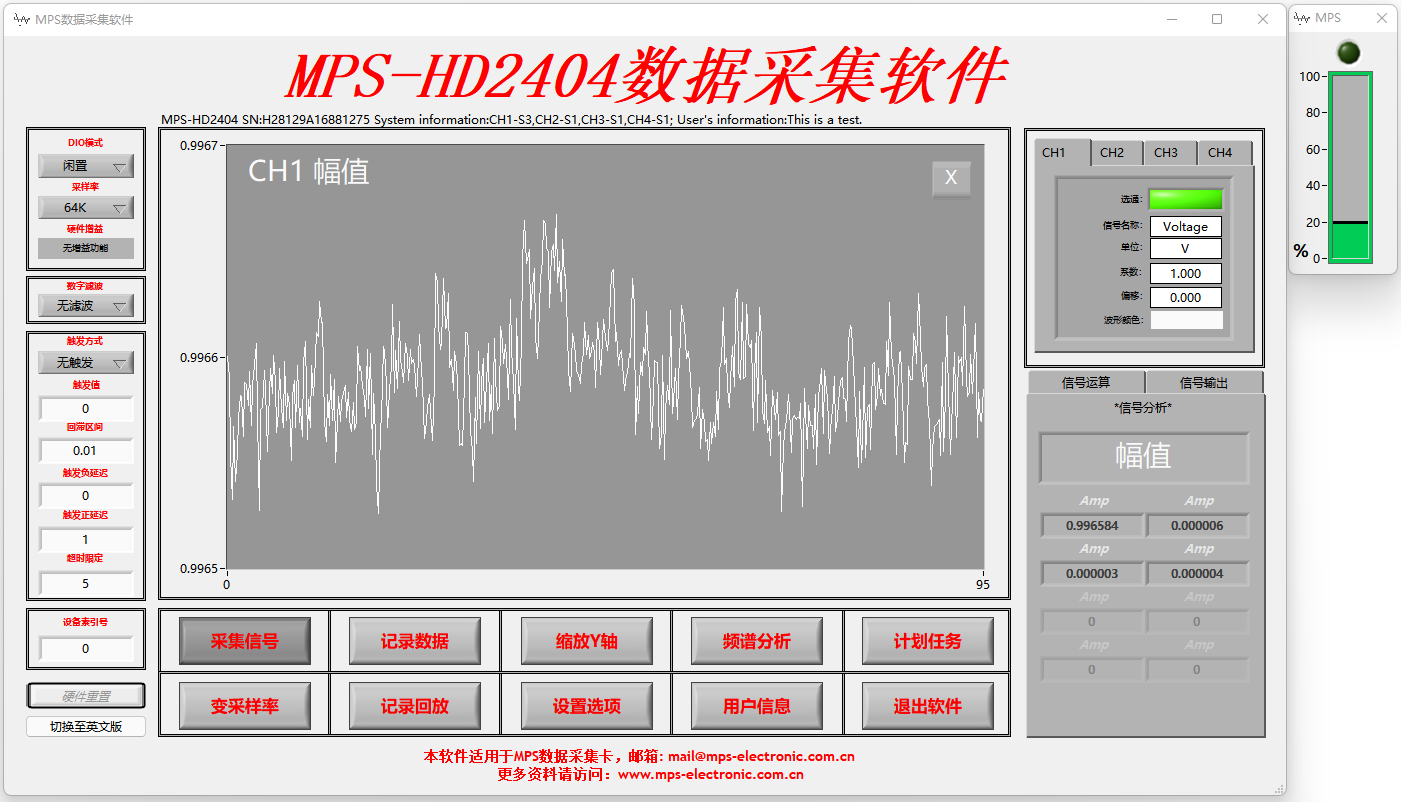Start 频谱分析 spectrum analysis
1401x802 pixels.
pyautogui.click(x=757, y=640)
